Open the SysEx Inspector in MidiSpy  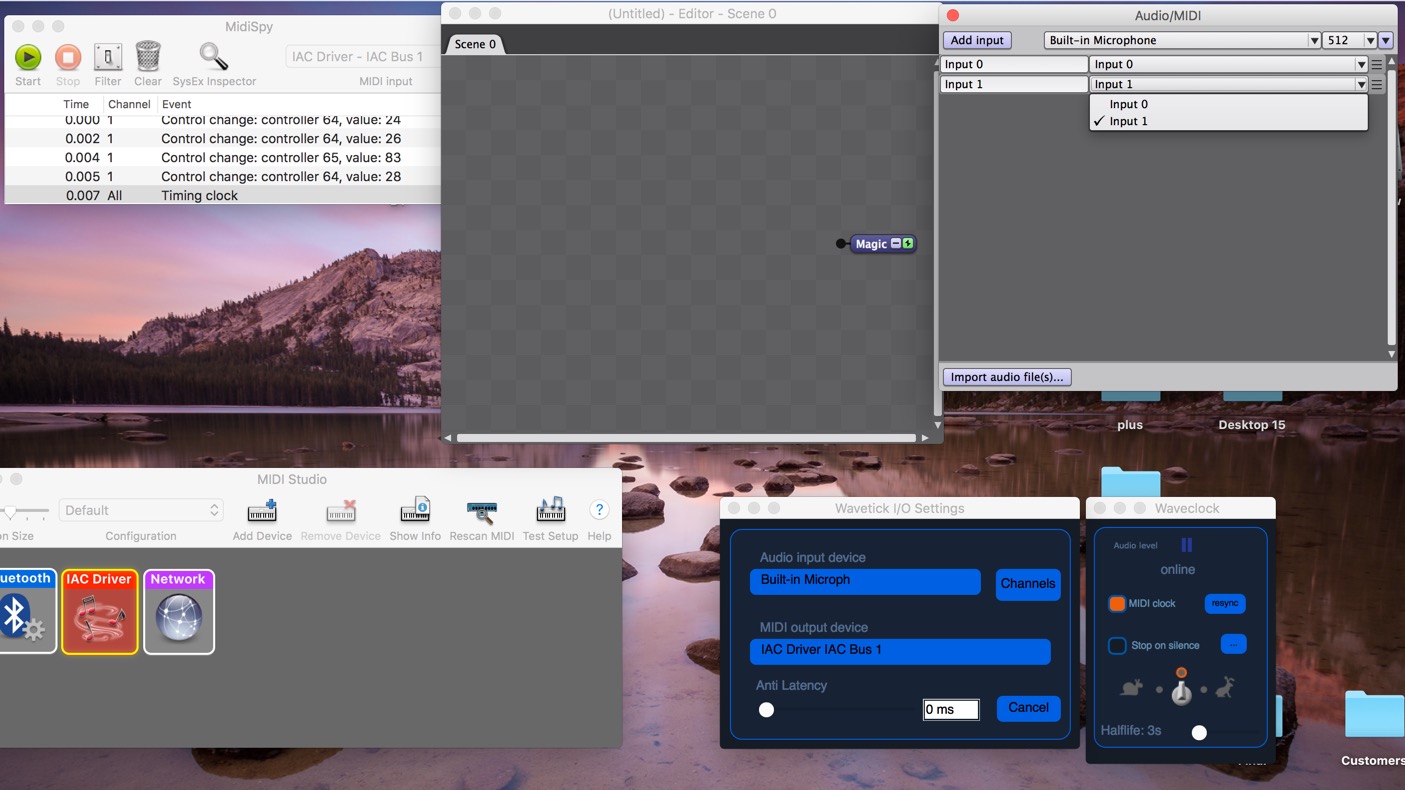tap(214, 56)
